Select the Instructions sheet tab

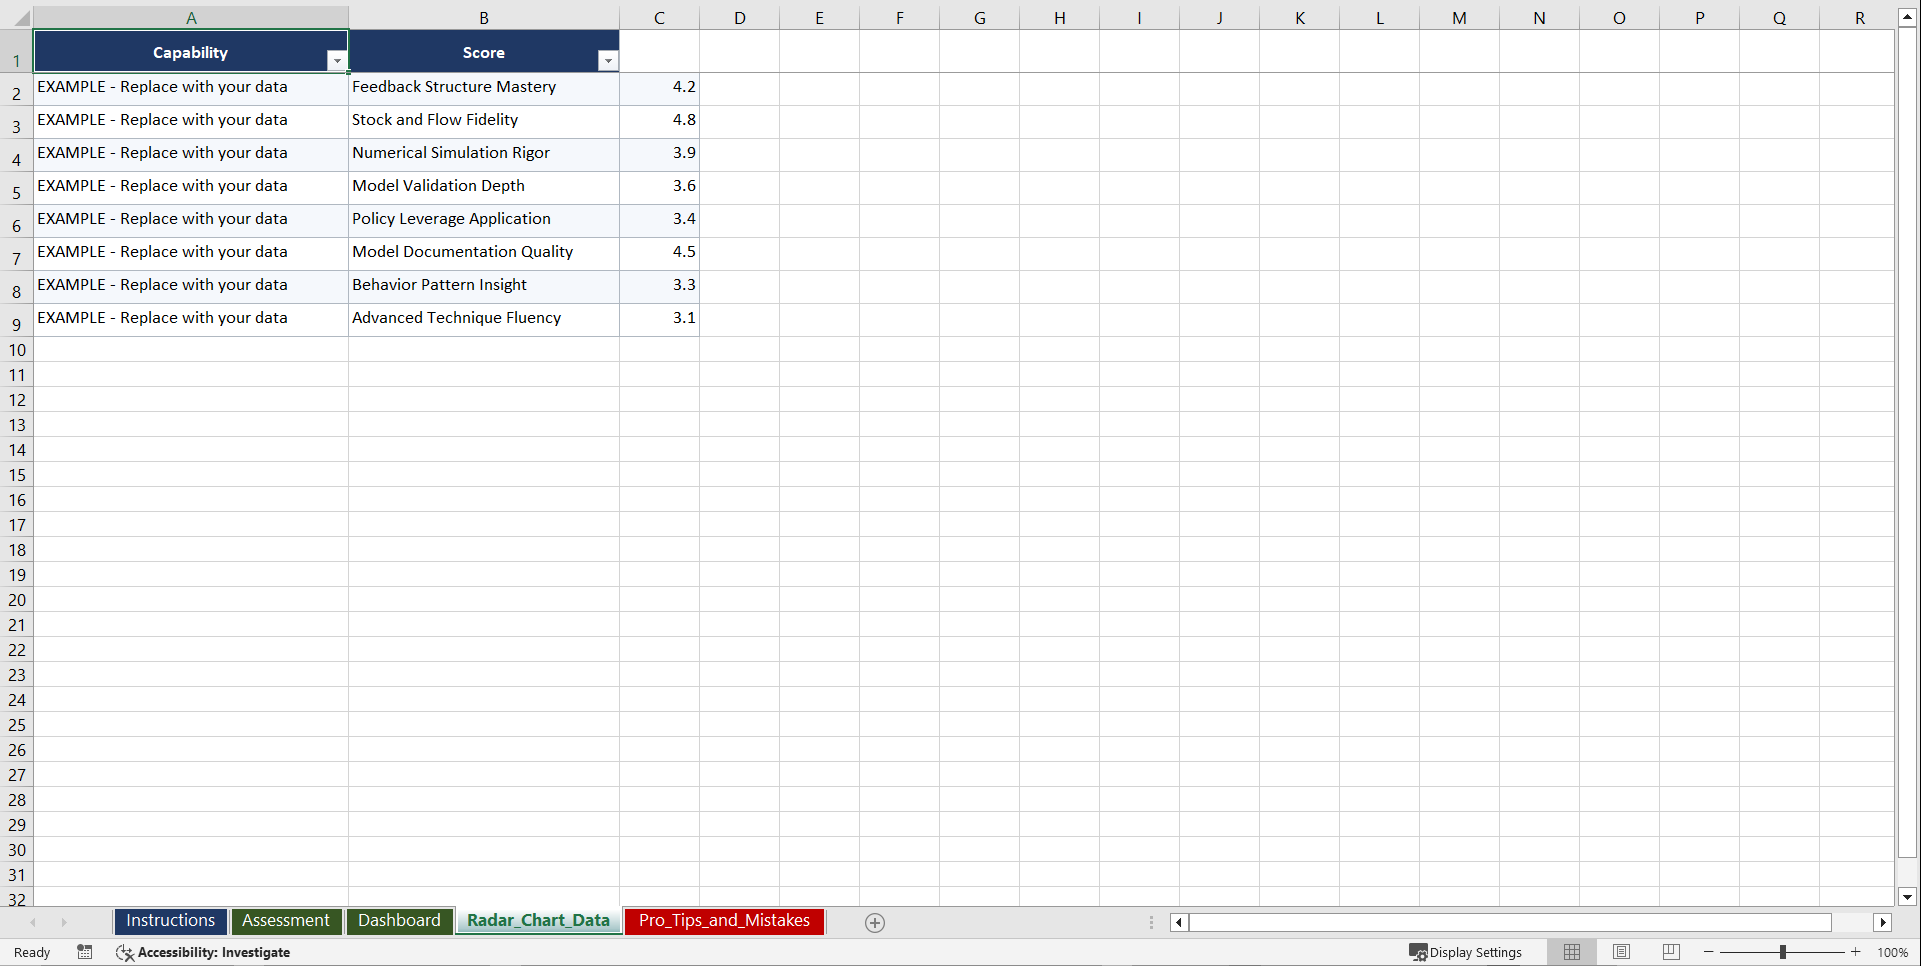(x=170, y=921)
